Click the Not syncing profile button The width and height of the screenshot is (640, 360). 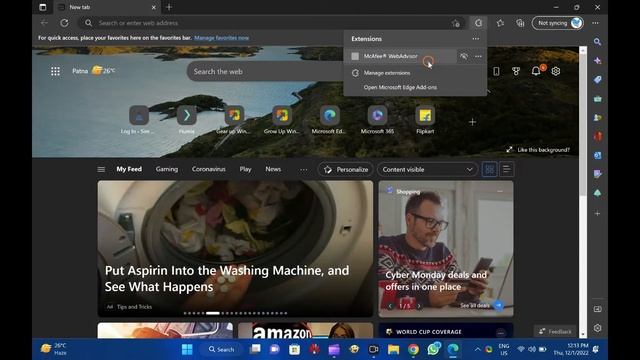(558, 23)
